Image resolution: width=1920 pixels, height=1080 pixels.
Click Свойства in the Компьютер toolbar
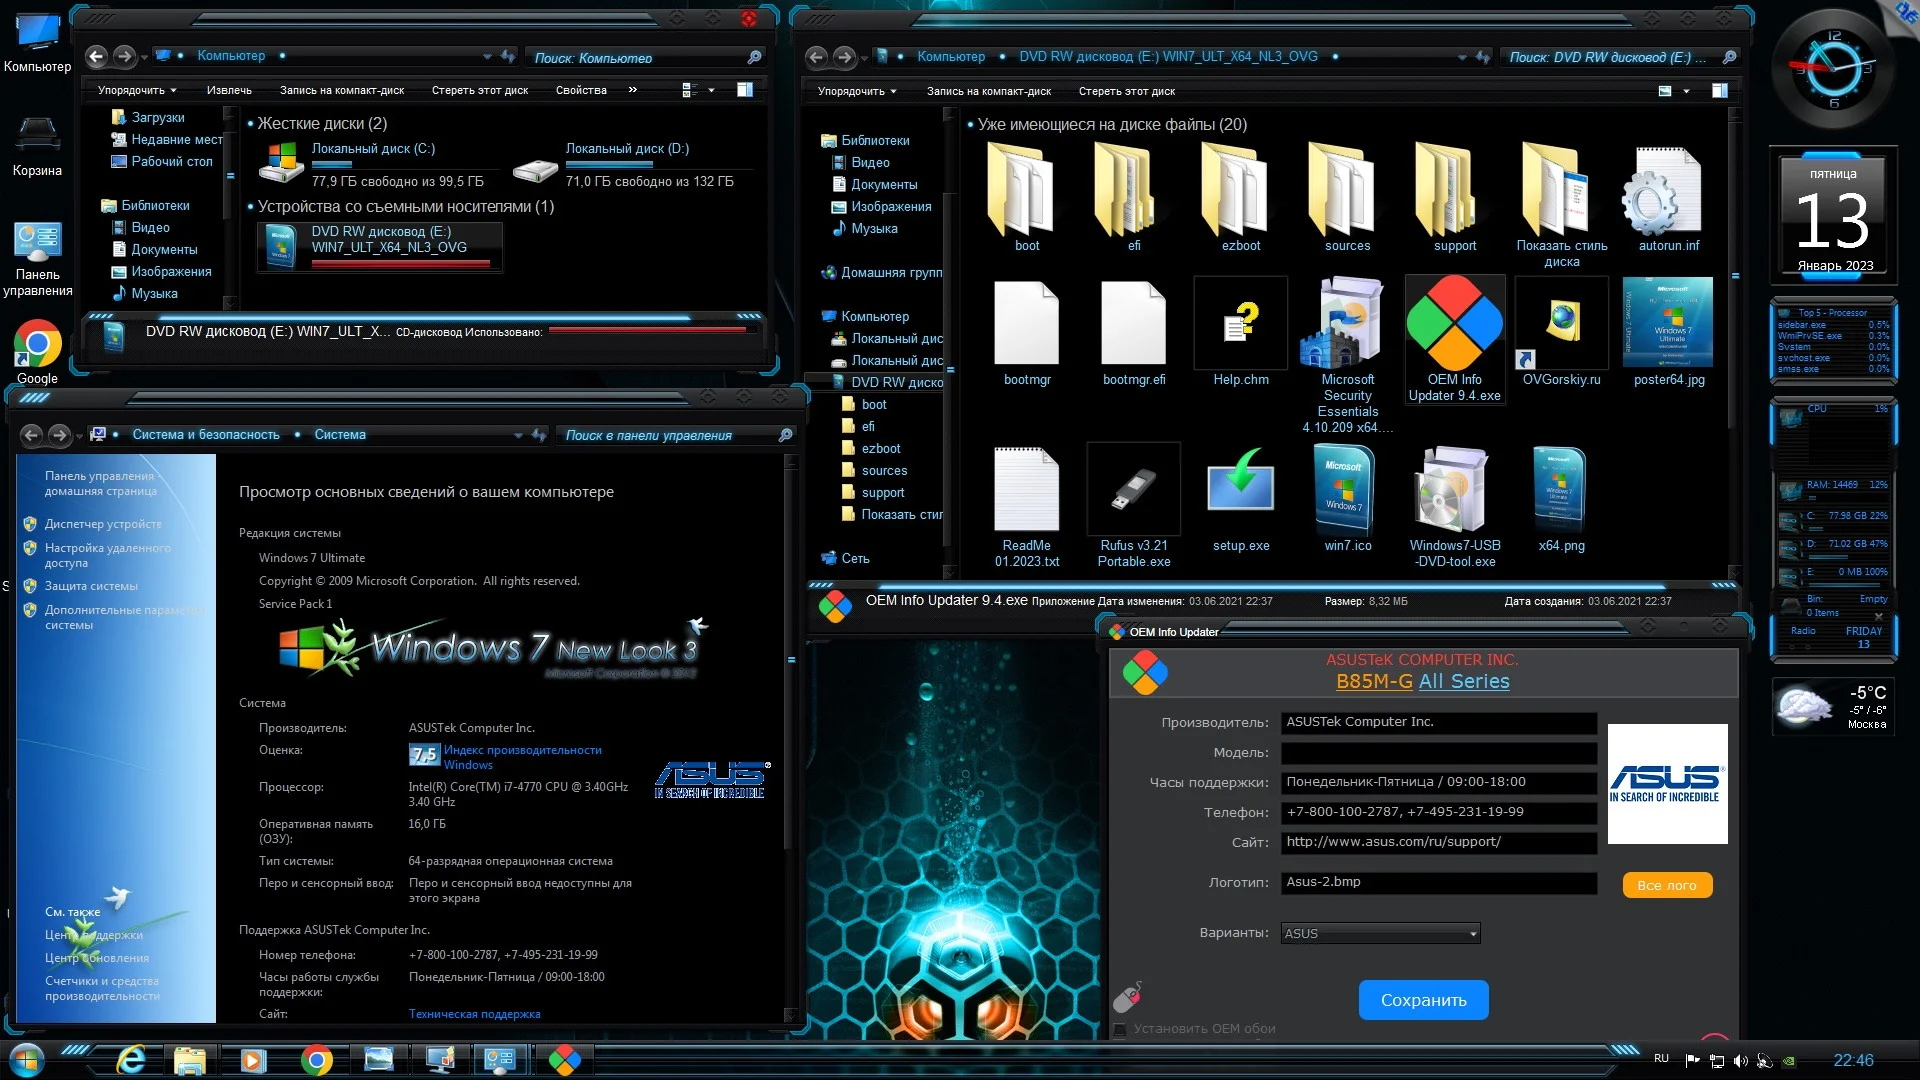click(581, 90)
